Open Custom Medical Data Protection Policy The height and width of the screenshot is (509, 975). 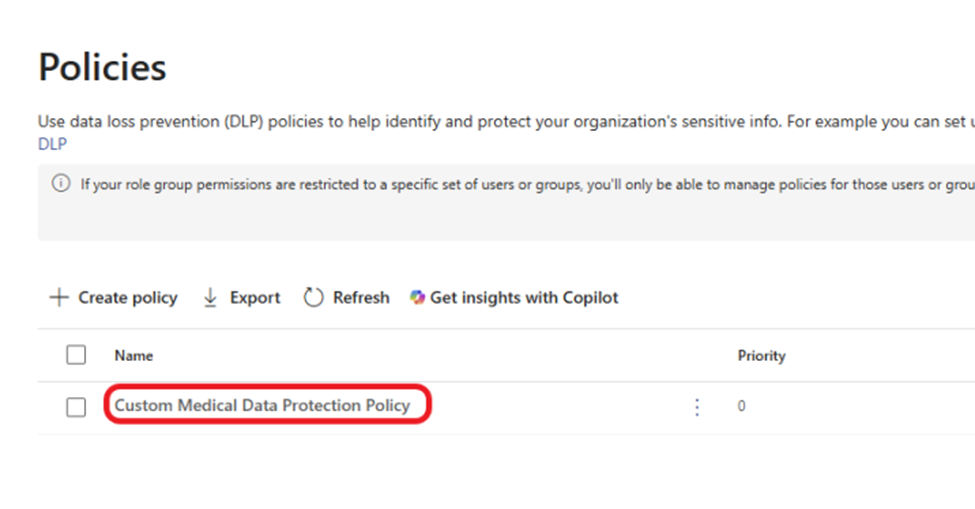tap(262, 405)
